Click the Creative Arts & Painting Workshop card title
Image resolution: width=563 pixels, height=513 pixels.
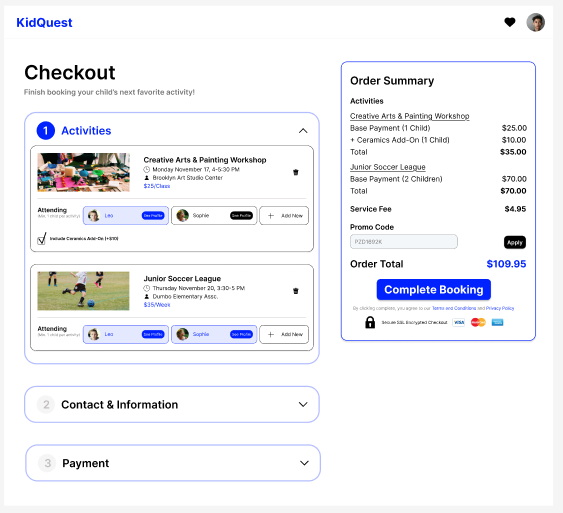pos(205,160)
